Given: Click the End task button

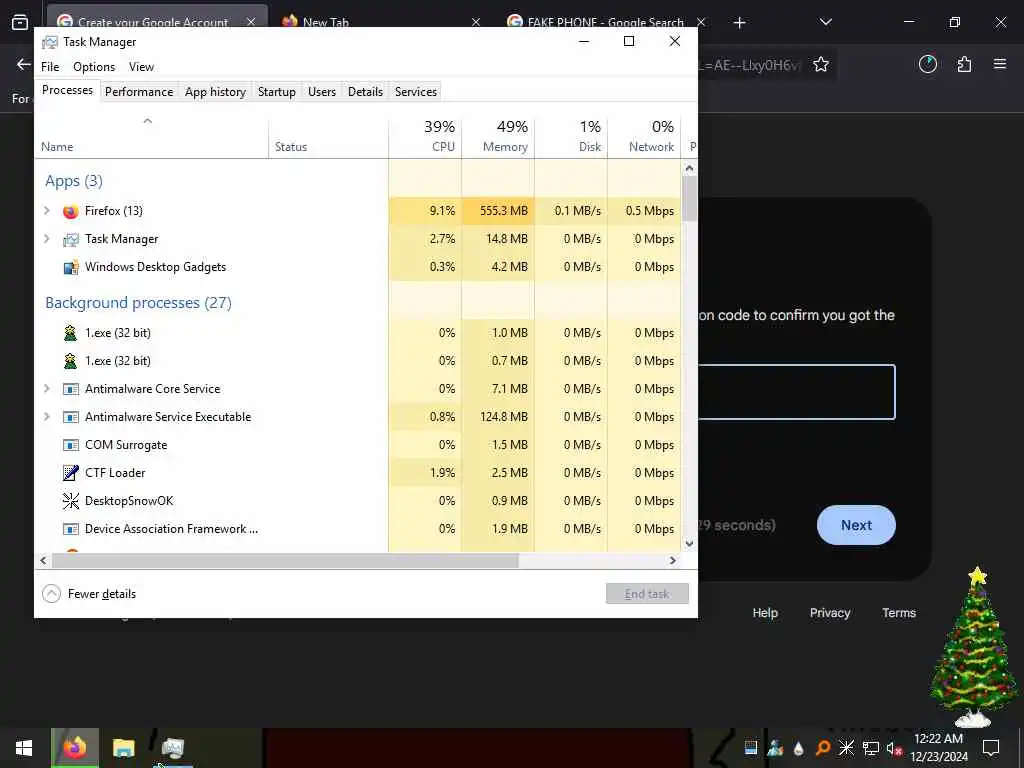Looking at the screenshot, I should (647, 594).
